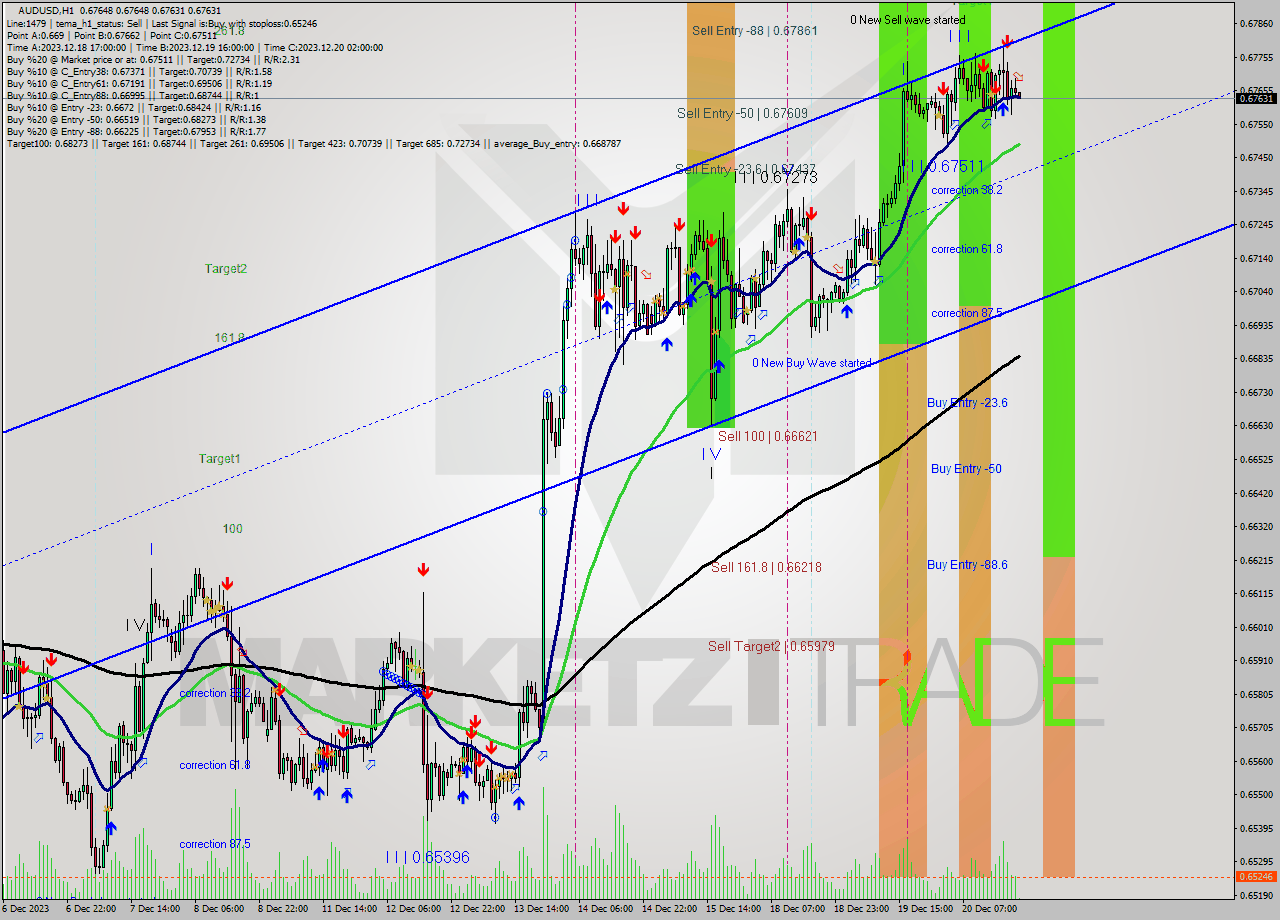Click '14 Dec 22:00' on the time axis

[x=669, y=909]
